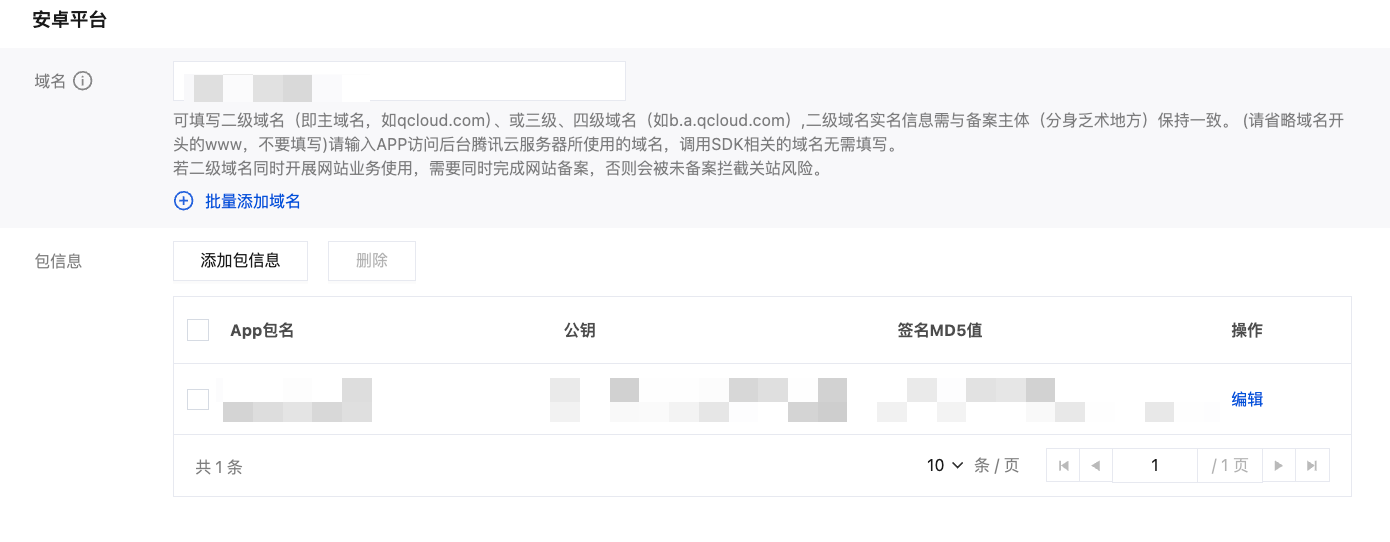The image size is (1390, 542).
Task: Go to the next page arrow
Action: click(1278, 465)
